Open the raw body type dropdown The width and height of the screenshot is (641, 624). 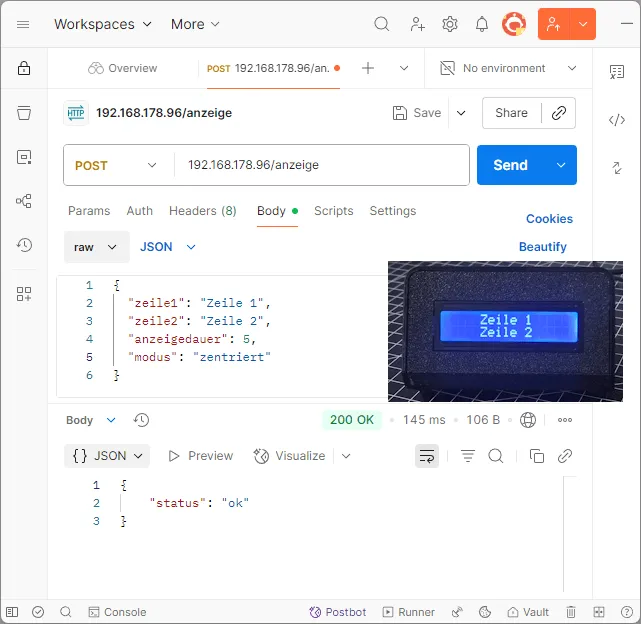96,247
